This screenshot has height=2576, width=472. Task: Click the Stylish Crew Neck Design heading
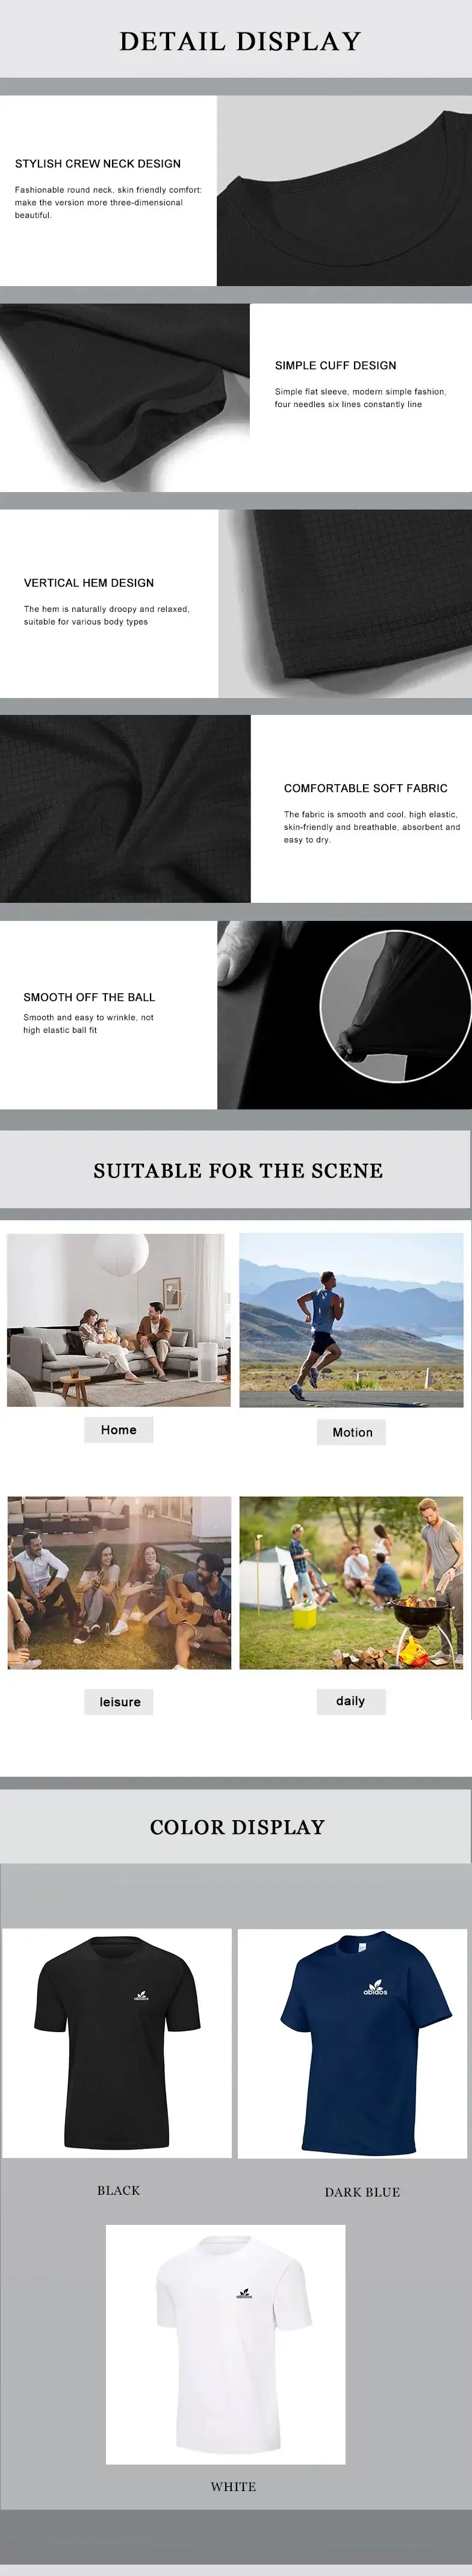[x=98, y=163]
